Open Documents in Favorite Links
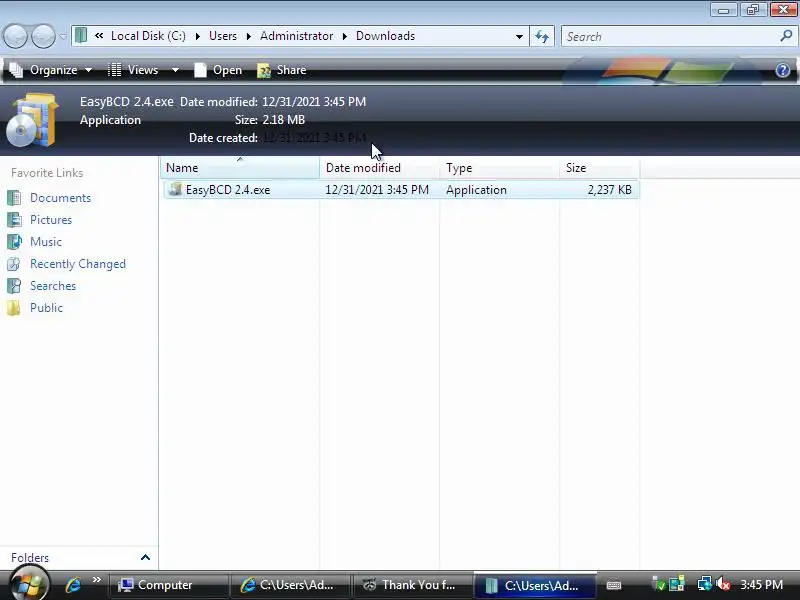The image size is (800, 600). pos(60,197)
